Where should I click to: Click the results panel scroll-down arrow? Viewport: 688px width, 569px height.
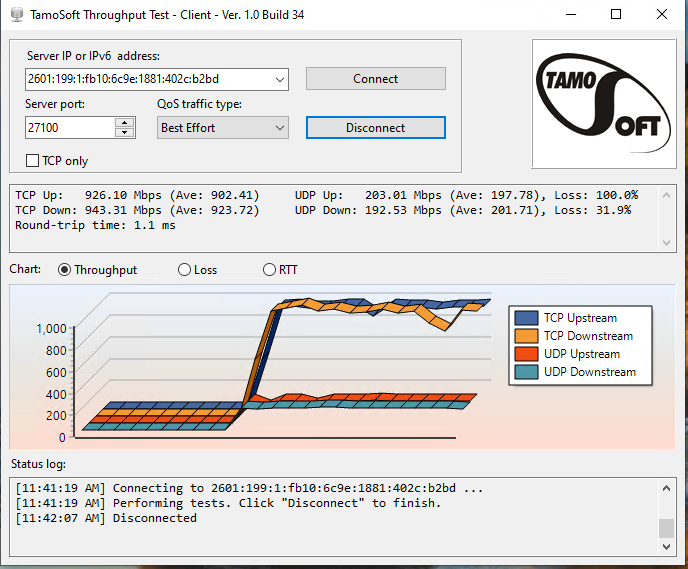(x=666, y=243)
